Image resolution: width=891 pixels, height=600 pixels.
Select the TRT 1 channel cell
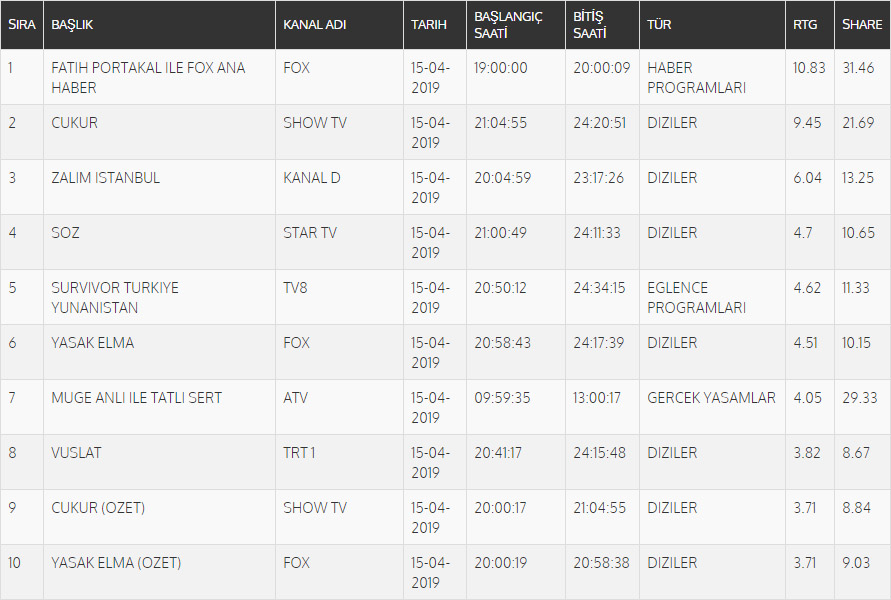(x=299, y=453)
